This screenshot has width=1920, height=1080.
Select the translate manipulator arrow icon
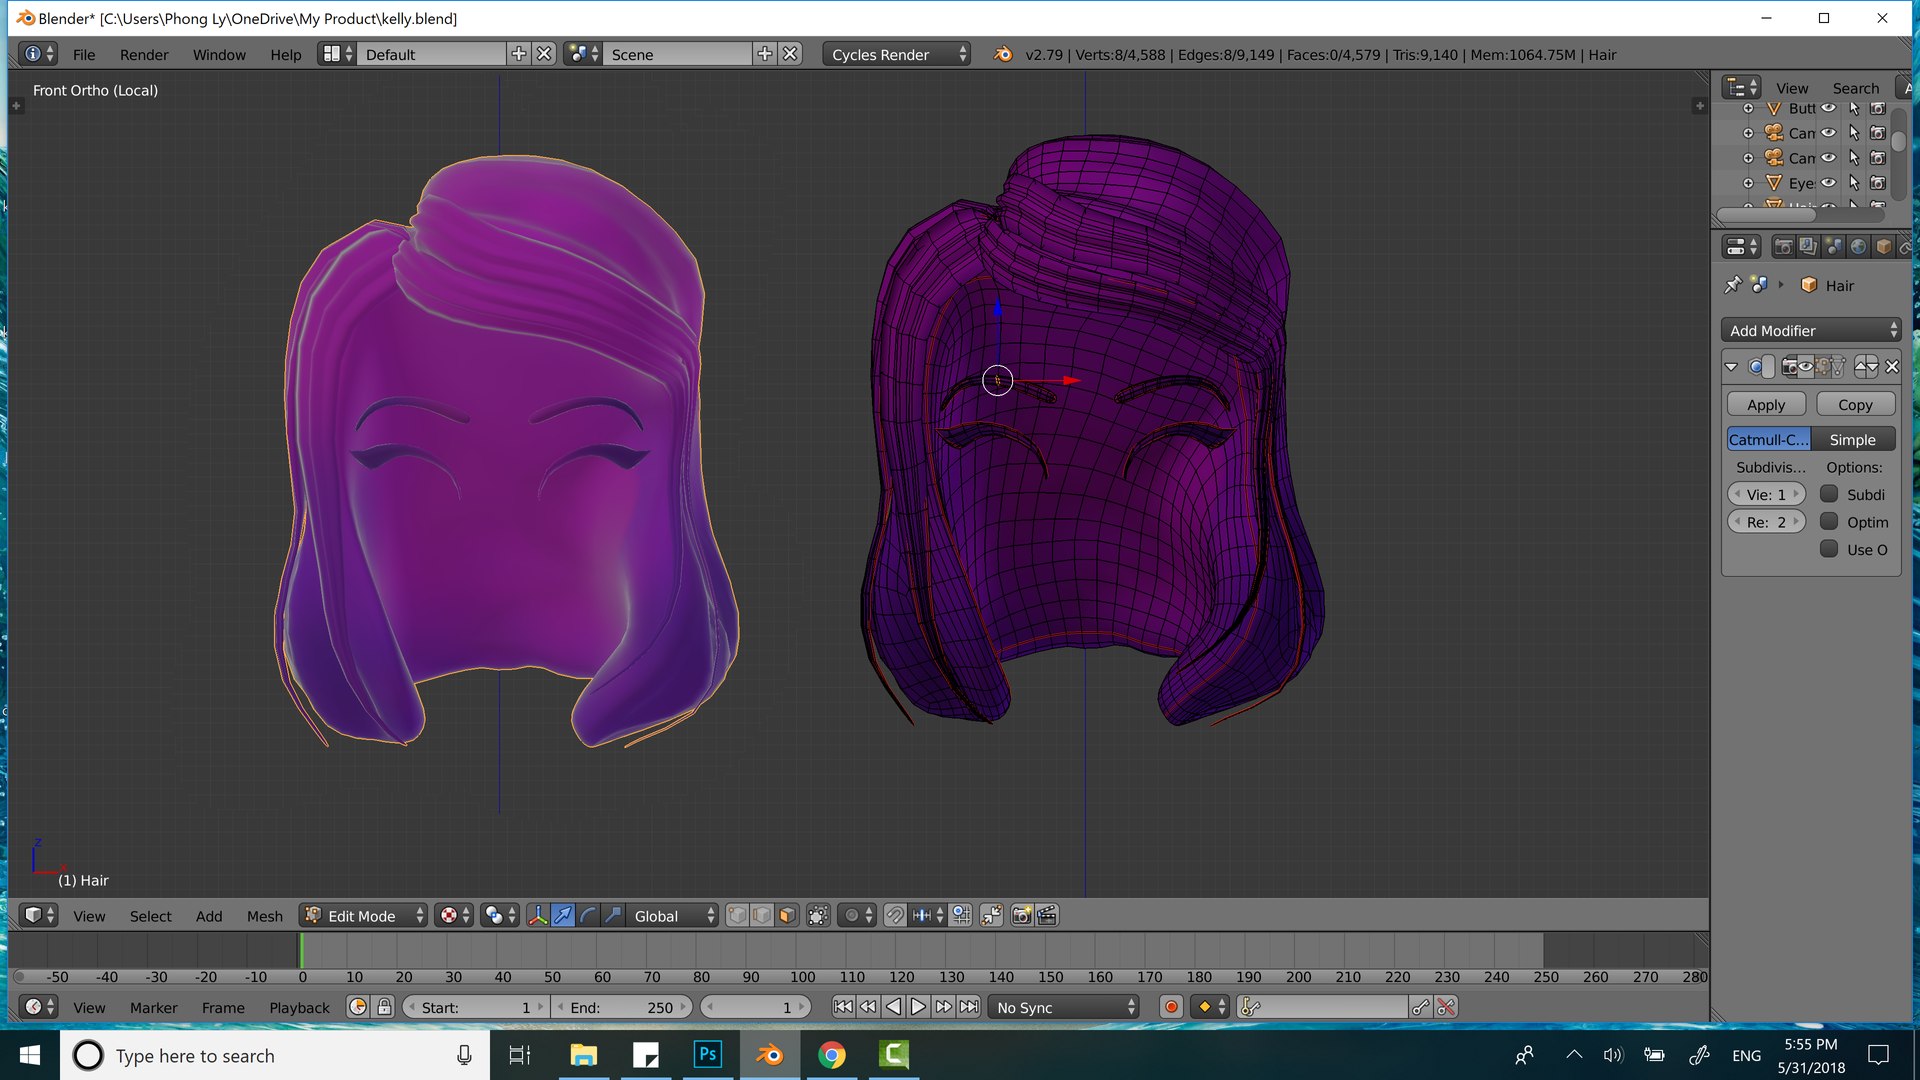[x=563, y=916]
